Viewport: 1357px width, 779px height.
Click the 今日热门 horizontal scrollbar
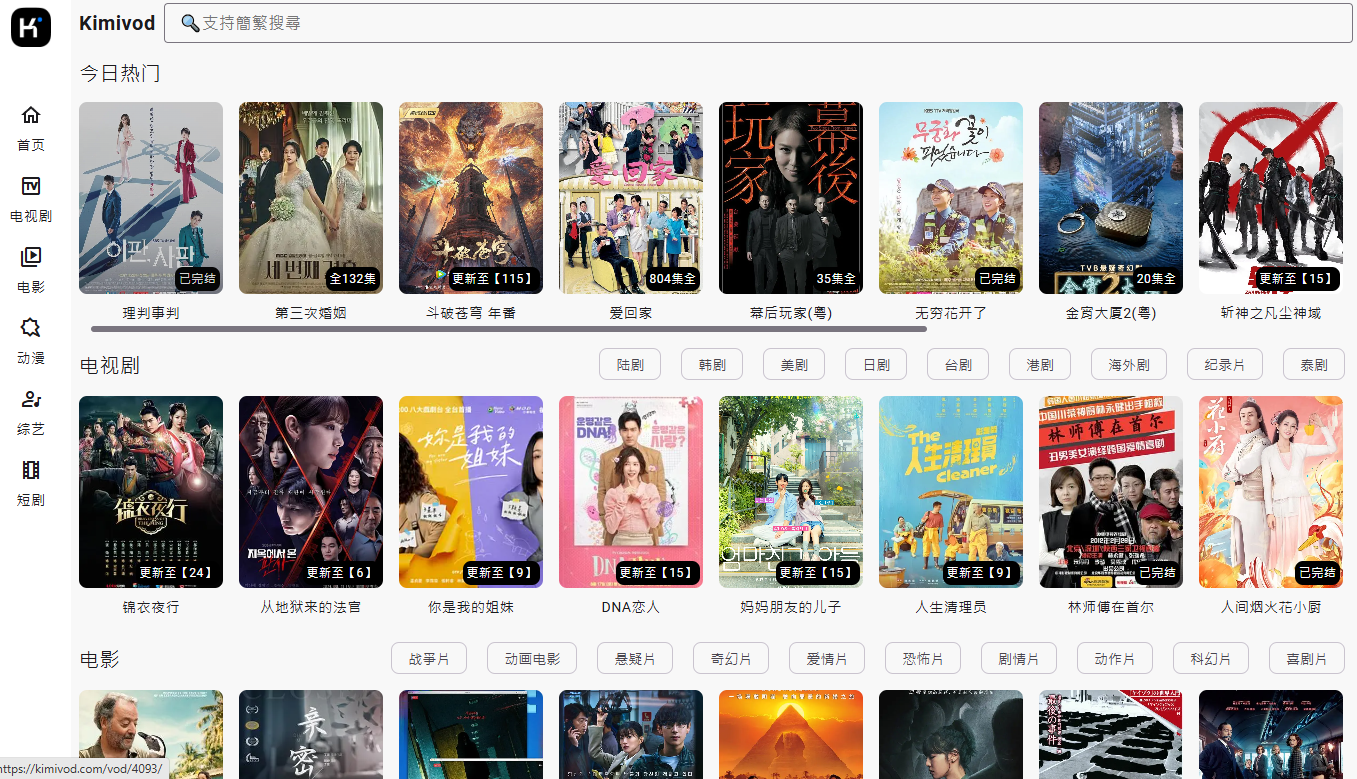509,328
